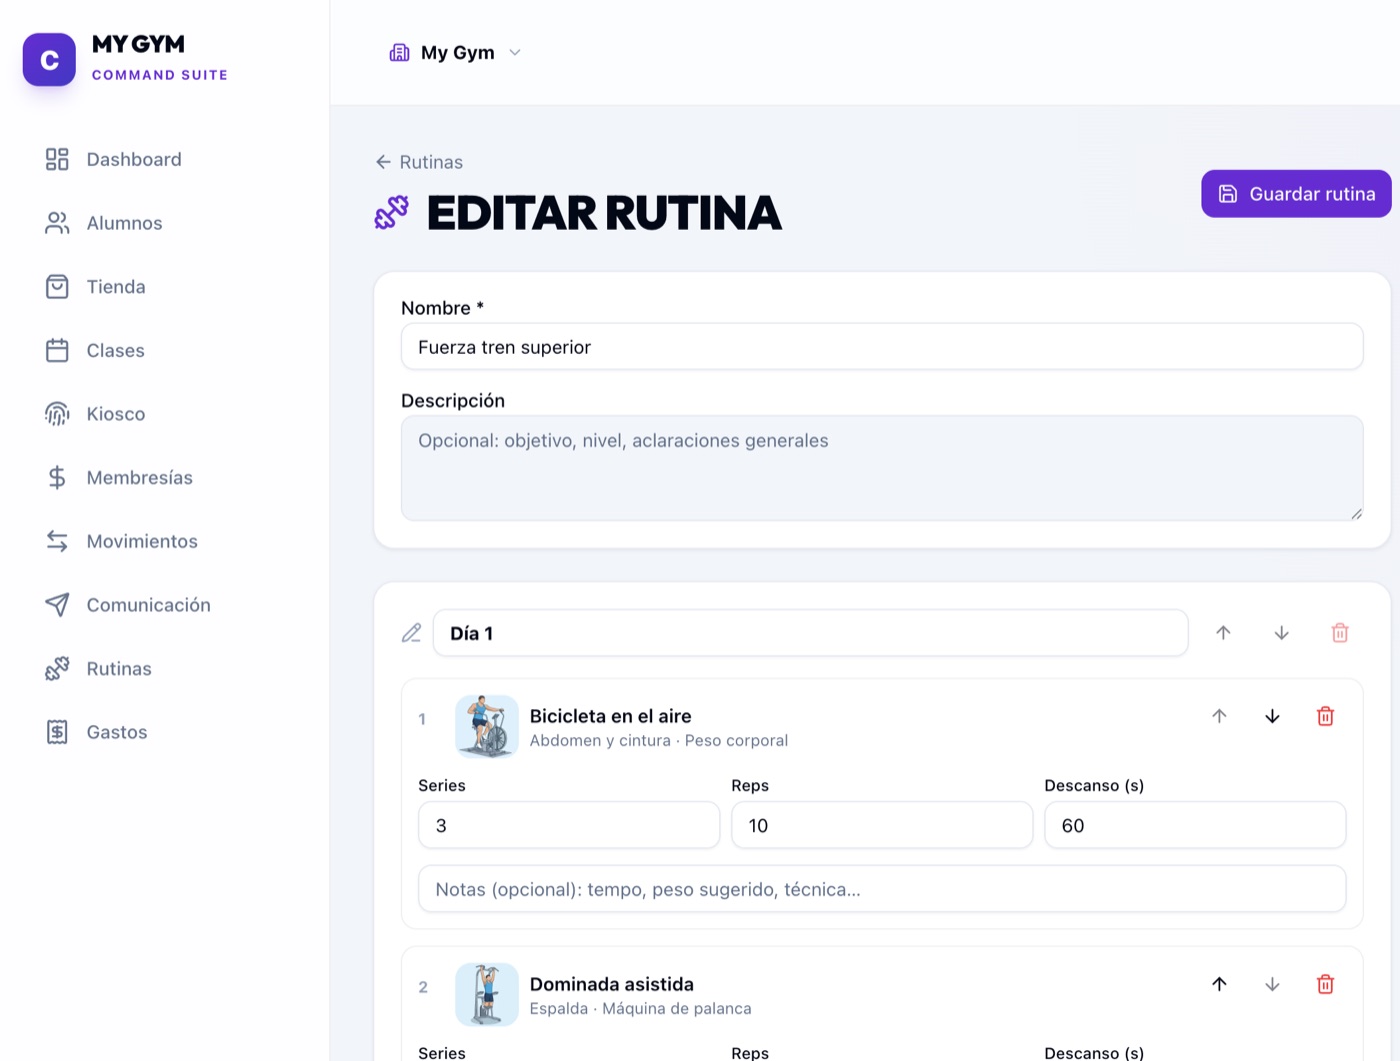Image resolution: width=1400 pixels, height=1061 pixels.
Task: Click the Membresías dollar sign icon
Action: [57, 478]
